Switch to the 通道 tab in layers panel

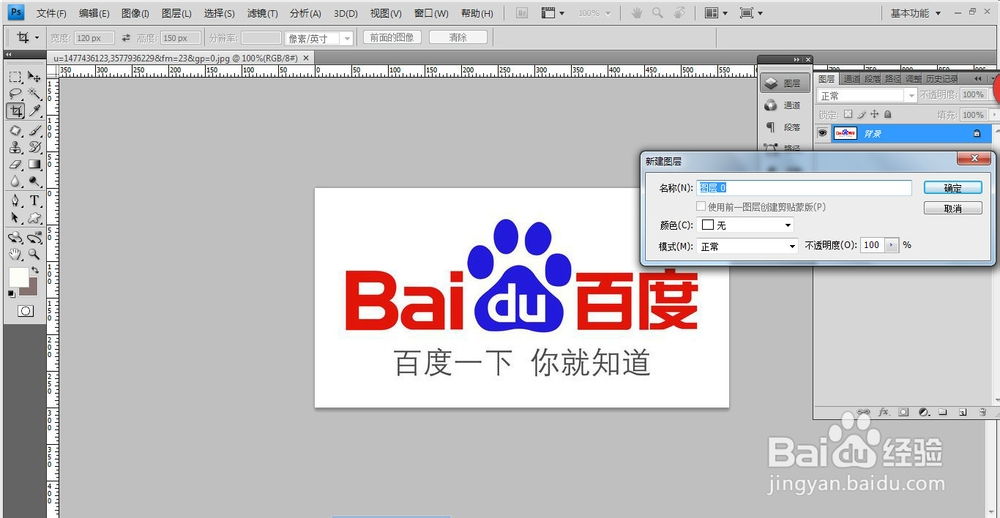point(851,78)
